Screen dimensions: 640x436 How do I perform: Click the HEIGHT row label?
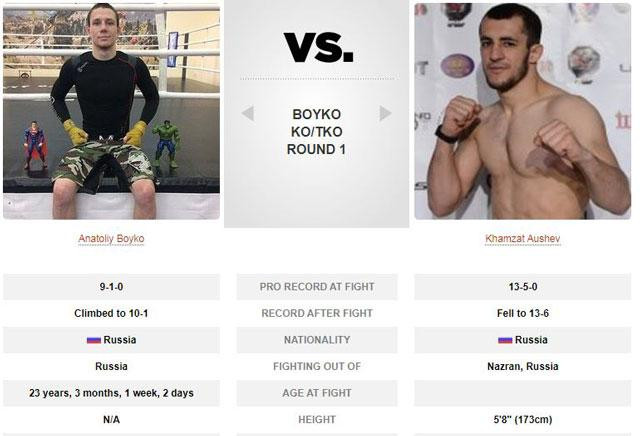[316, 420]
